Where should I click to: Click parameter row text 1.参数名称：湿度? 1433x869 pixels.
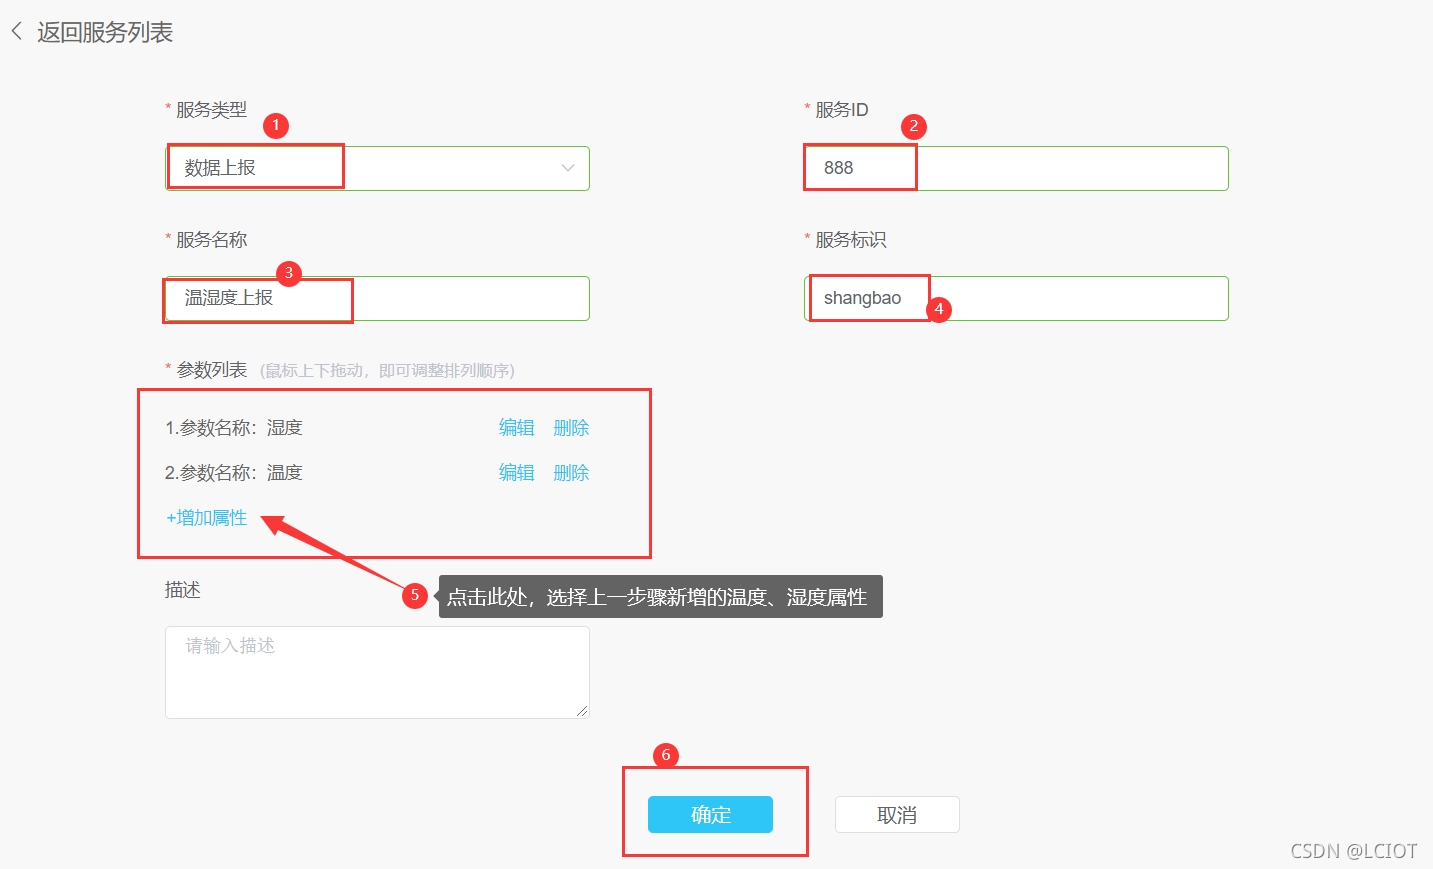click(234, 428)
